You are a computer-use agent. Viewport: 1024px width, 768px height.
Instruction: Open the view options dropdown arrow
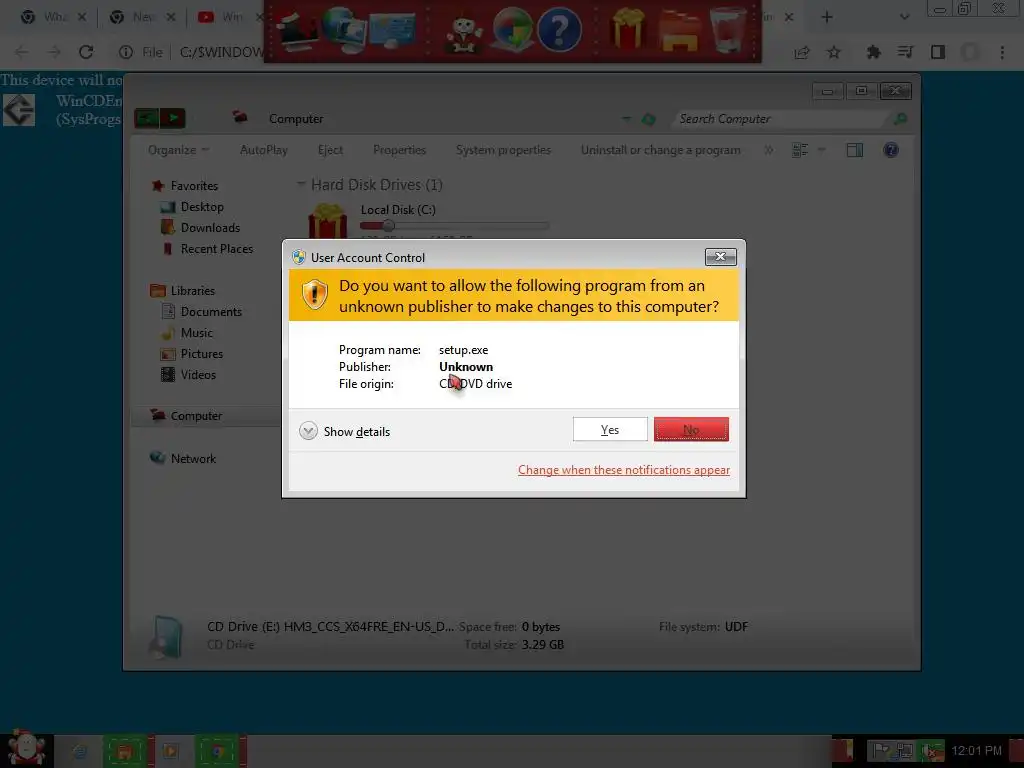pos(822,150)
